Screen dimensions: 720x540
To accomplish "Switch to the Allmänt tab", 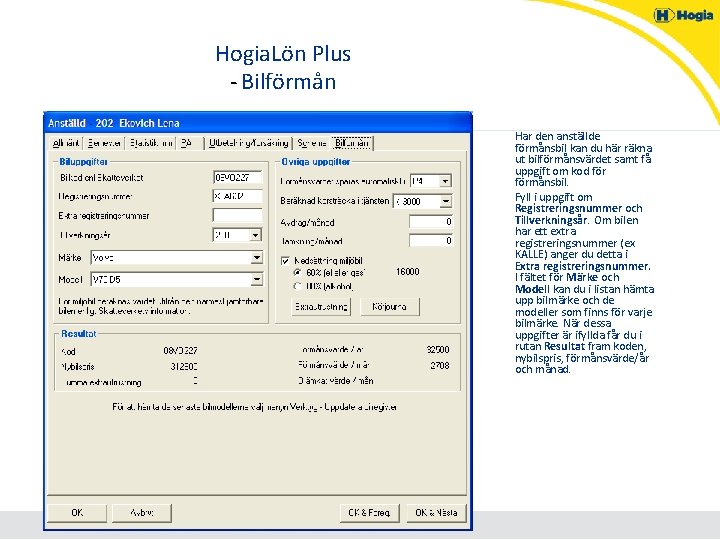I will 66,143.
